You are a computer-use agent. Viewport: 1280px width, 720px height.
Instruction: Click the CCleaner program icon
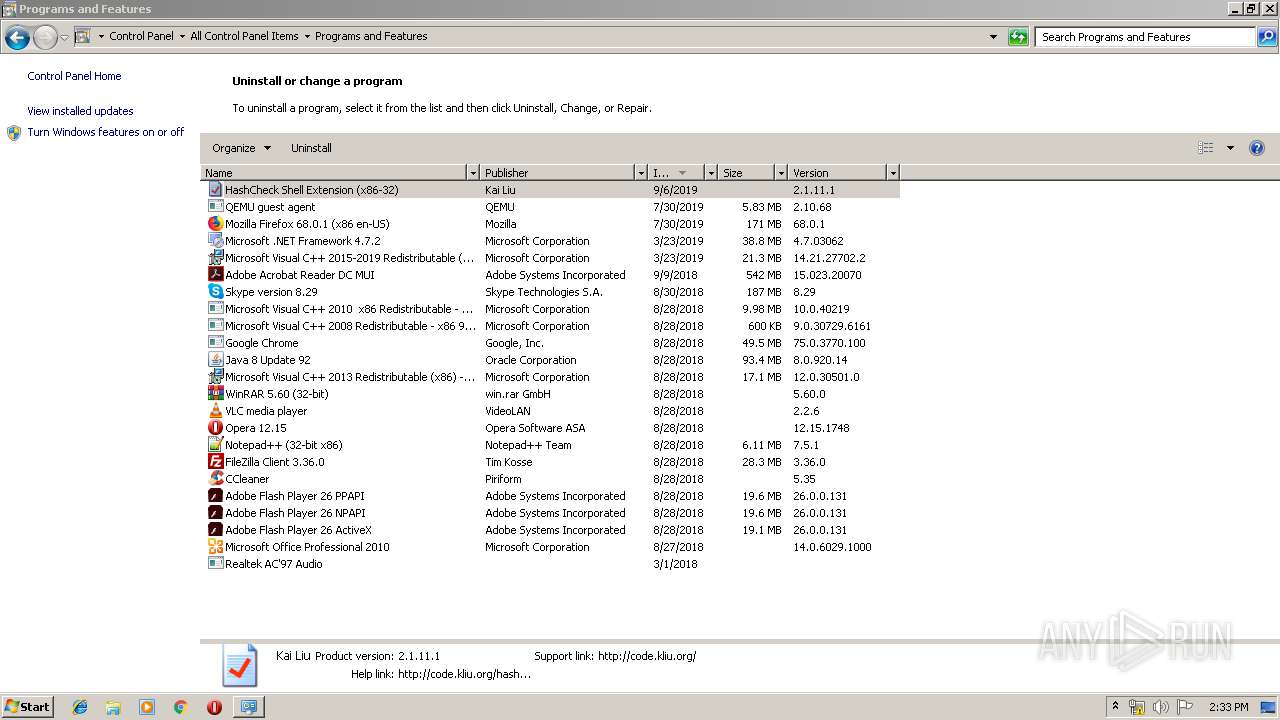tap(215, 478)
